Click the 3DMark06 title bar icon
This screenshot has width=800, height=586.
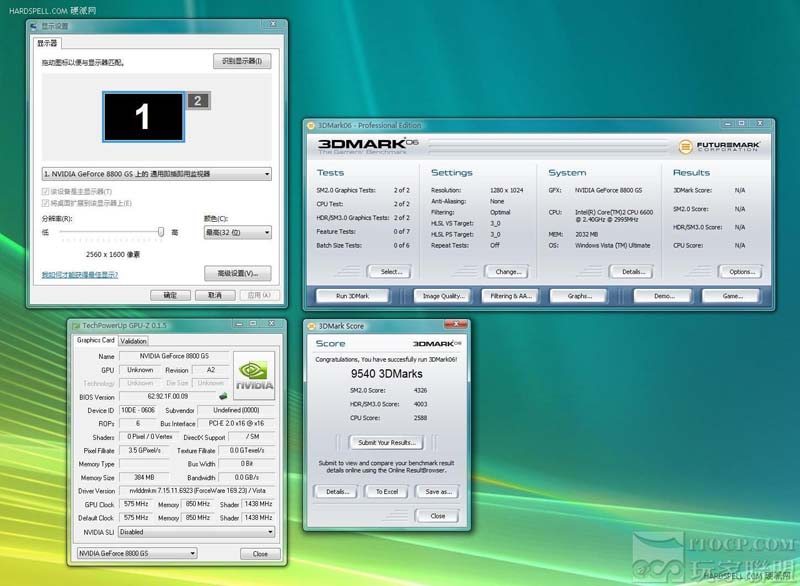click(x=310, y=125)
